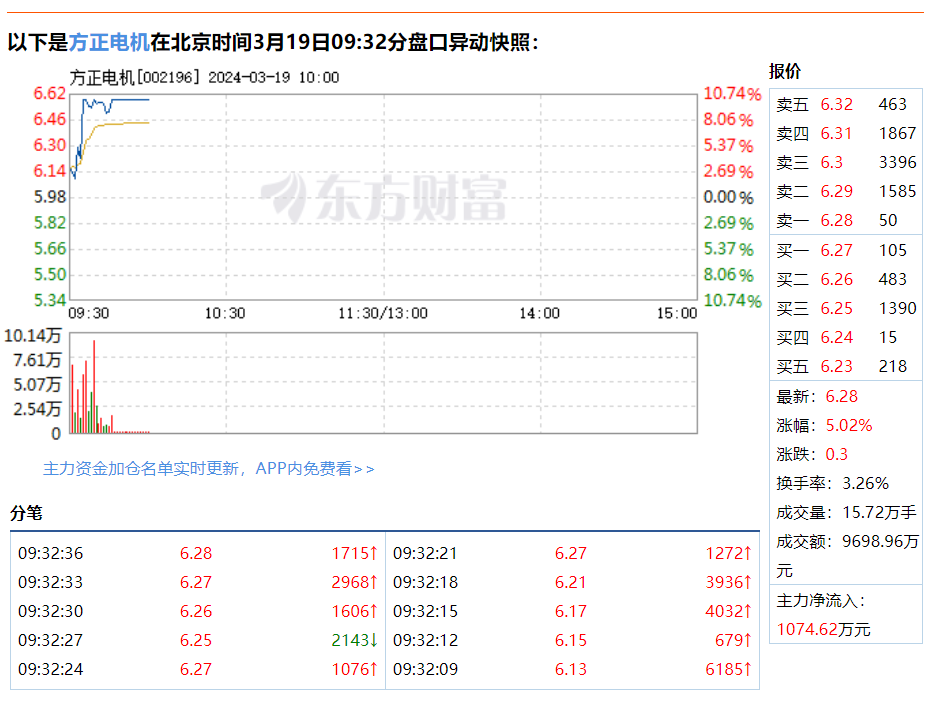Click the 2.54万 volume axis label
The width and height of the screenshot is (936, 704).
click(37, 409)
